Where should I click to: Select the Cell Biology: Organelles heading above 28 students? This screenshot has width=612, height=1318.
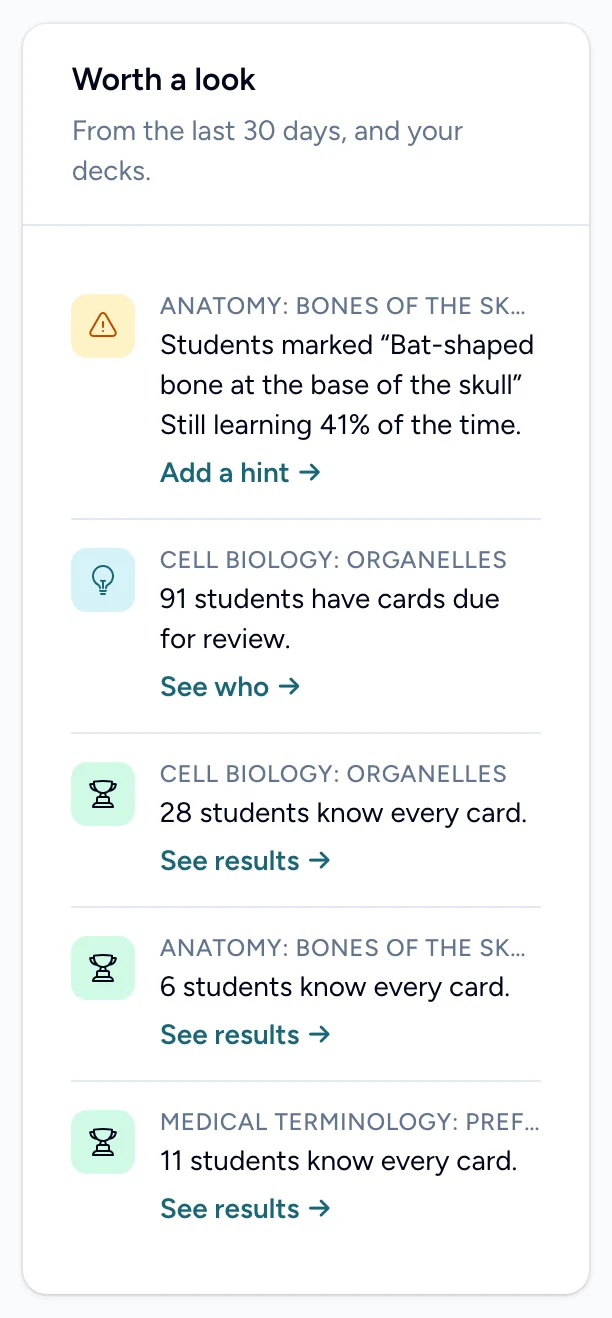pyautogui.click(x=334, y=774)
